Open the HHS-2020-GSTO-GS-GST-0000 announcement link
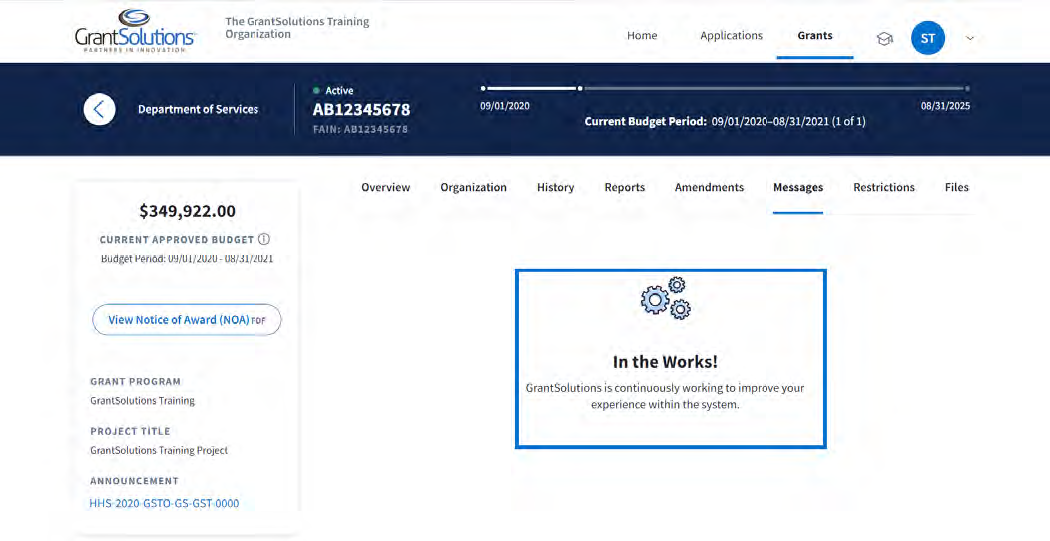 [x=165, y=503]
